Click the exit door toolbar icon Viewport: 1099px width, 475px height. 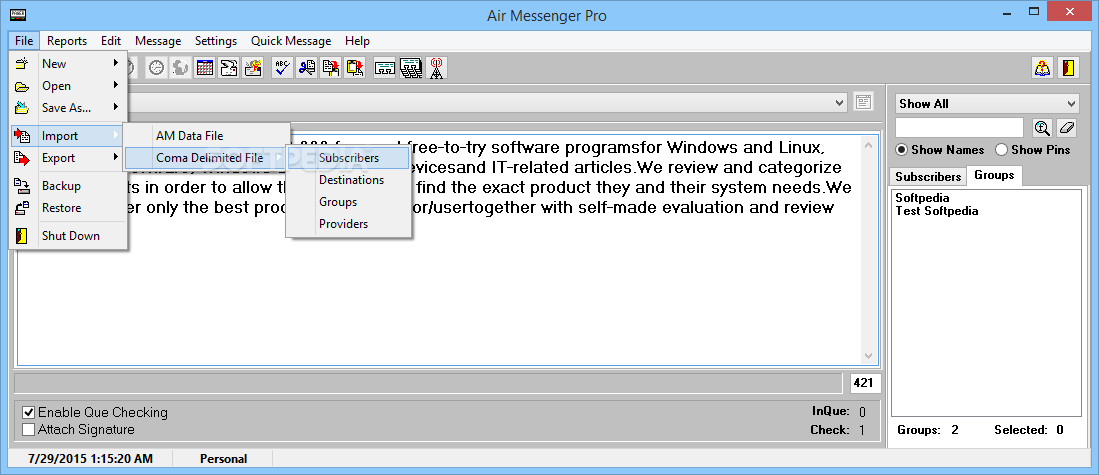point(1068,68)
